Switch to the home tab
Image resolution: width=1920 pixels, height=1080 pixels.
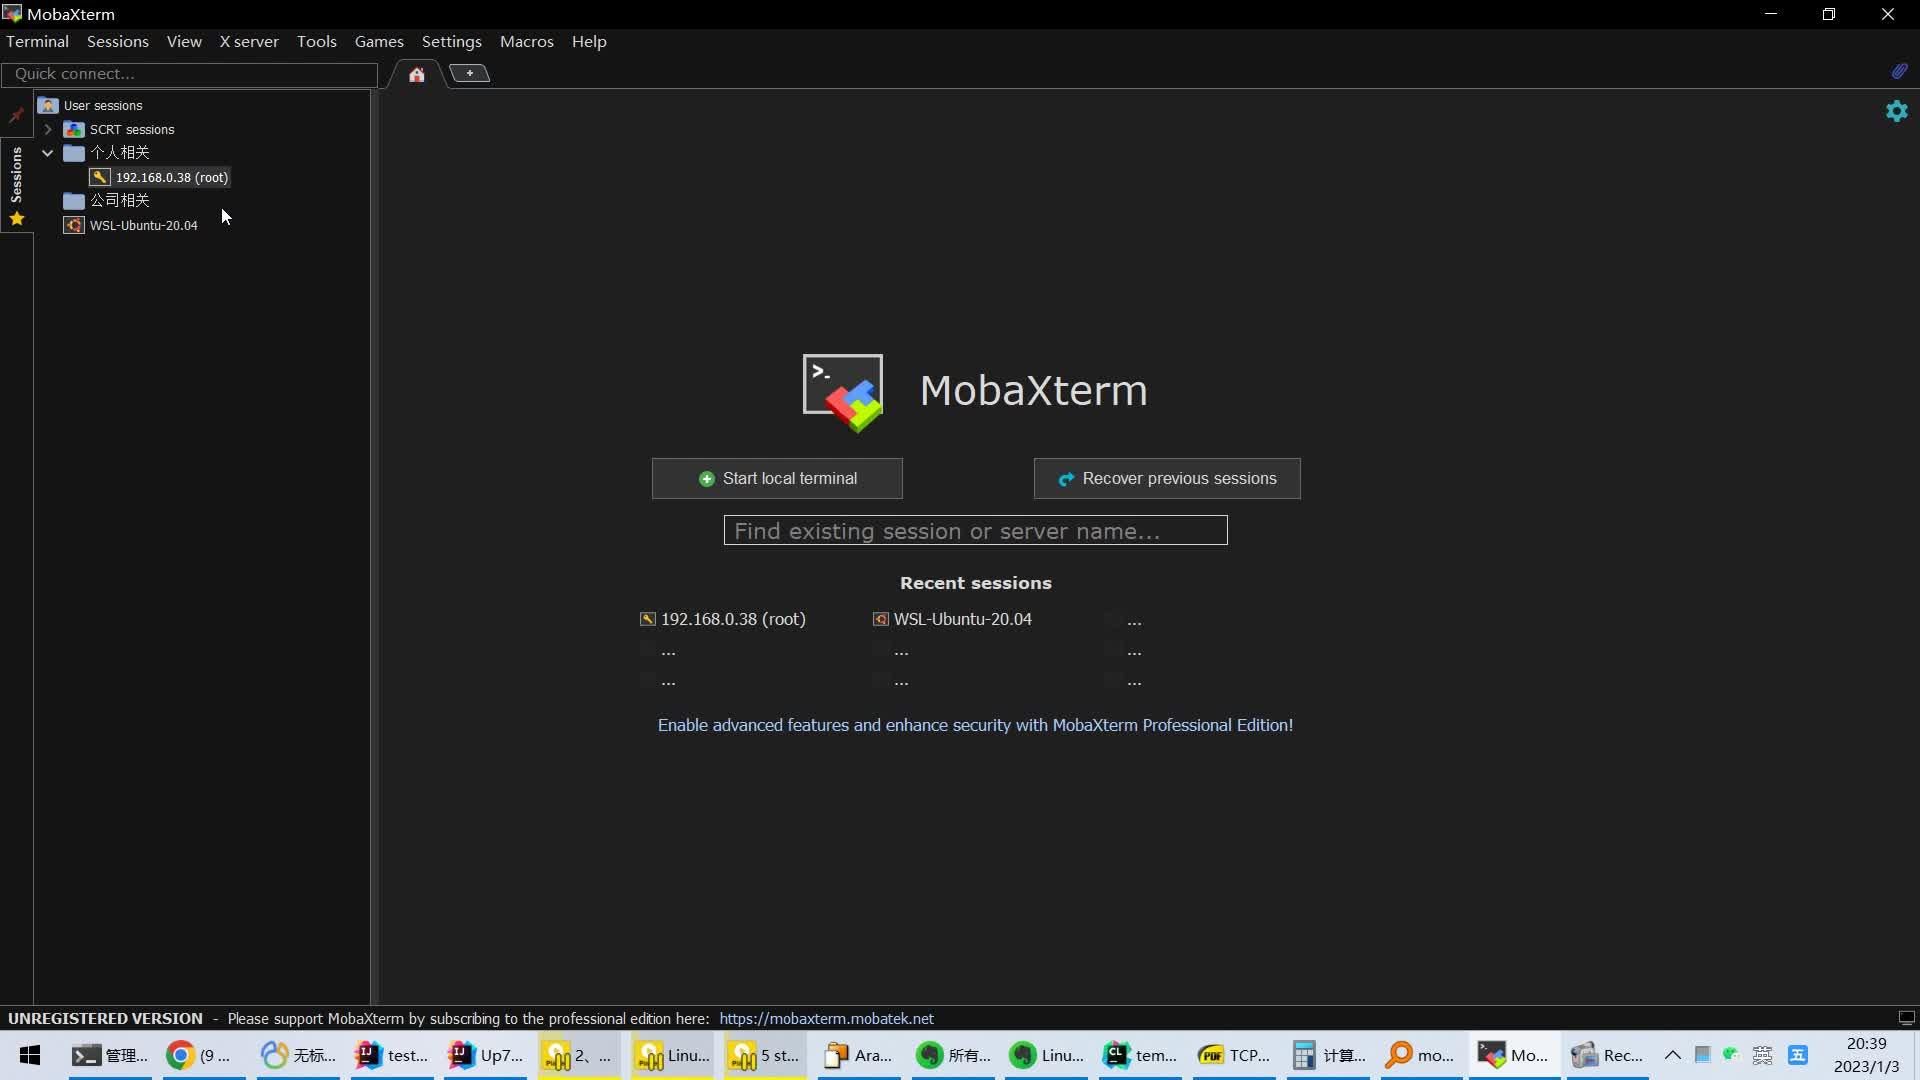click(x=417, y=73)
